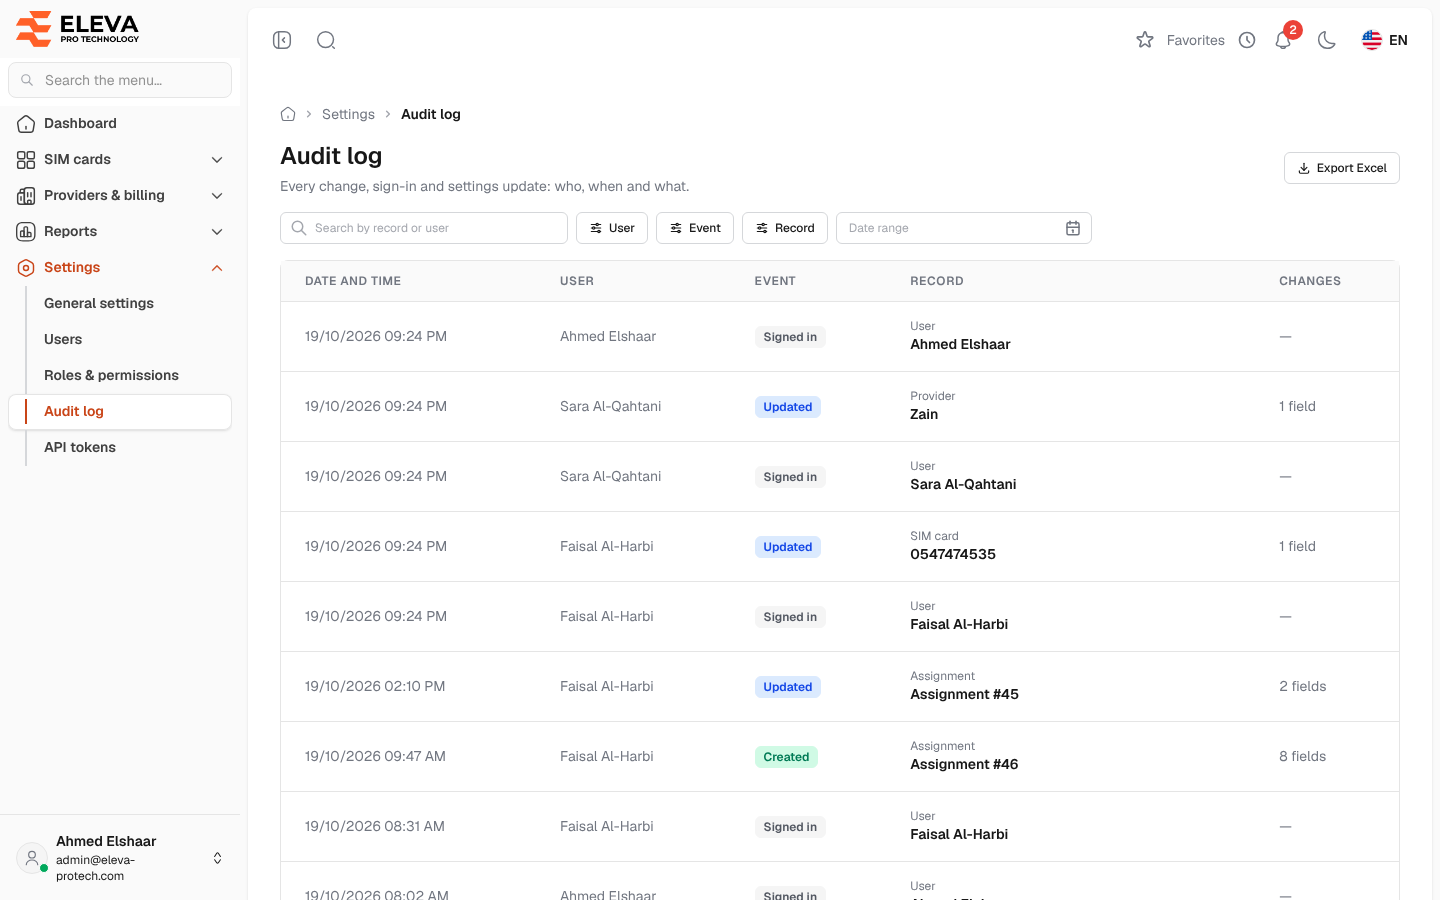Viewport: 1440px width, 900px height.
Task: Click the SIM cards sidebar icon
Action: point(26,159)
